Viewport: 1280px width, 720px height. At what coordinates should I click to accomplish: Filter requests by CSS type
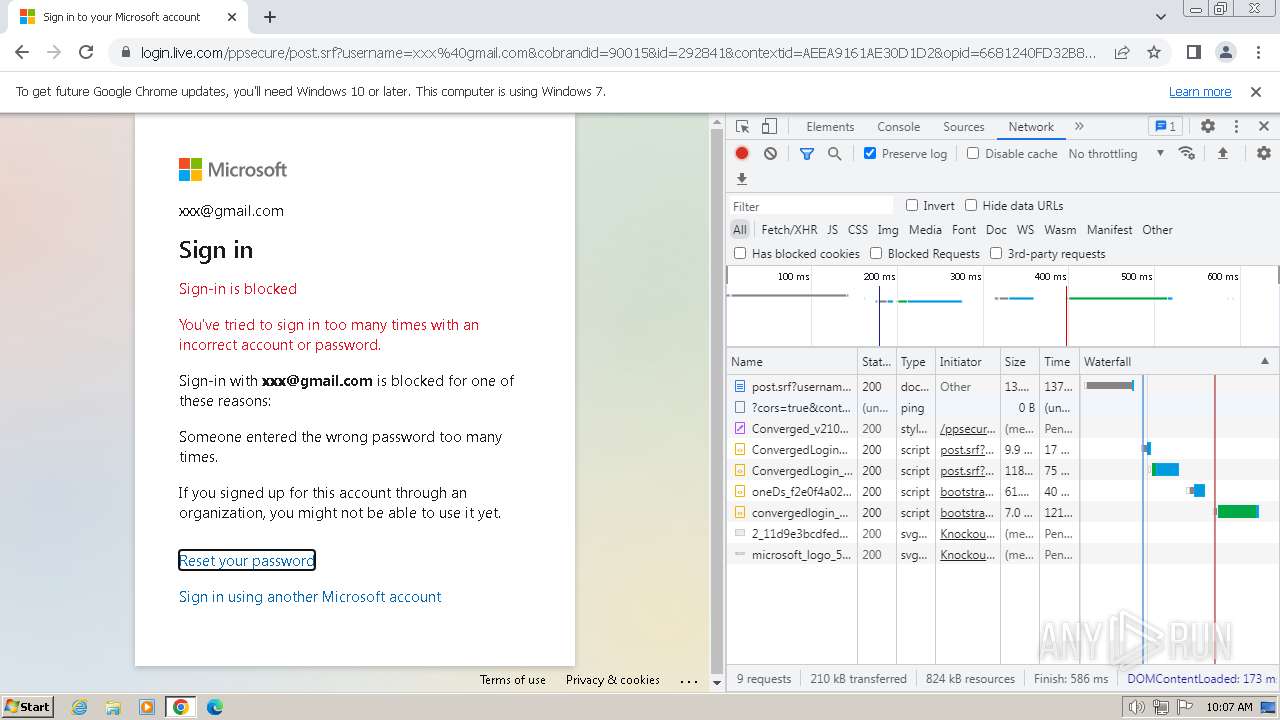[x=858, y=230]
